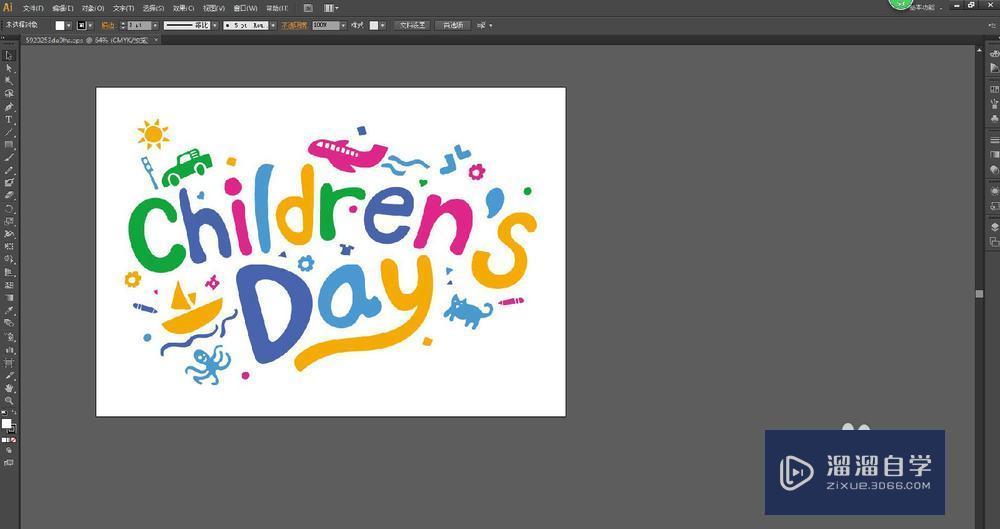Click the 文档设置 button
This screenshot has height=529, width=1000.
point(413,26)
